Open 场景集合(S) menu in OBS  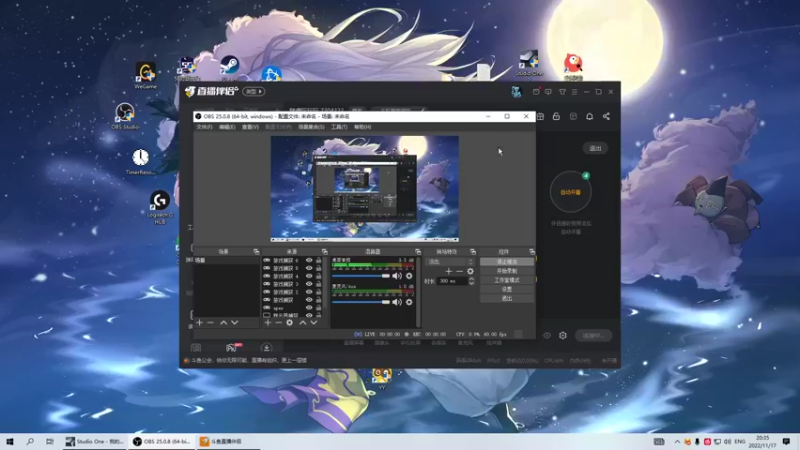point(311,127)
